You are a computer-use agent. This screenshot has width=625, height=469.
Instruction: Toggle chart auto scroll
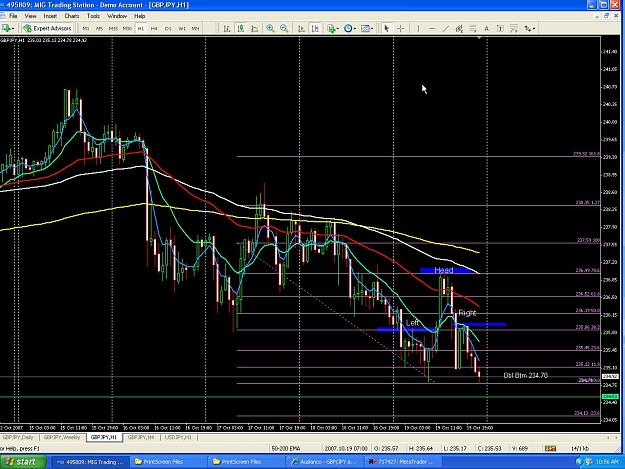pos(301,28)
